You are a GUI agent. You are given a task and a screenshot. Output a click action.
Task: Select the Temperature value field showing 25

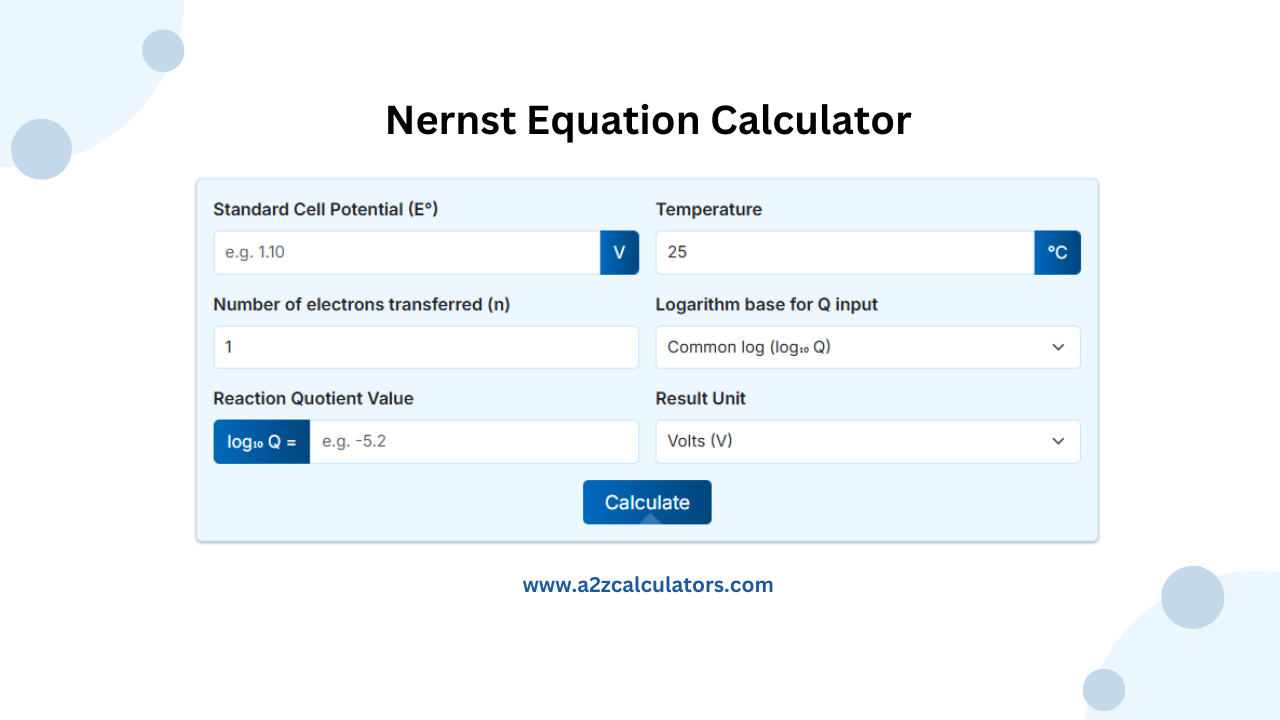point(843,252)
